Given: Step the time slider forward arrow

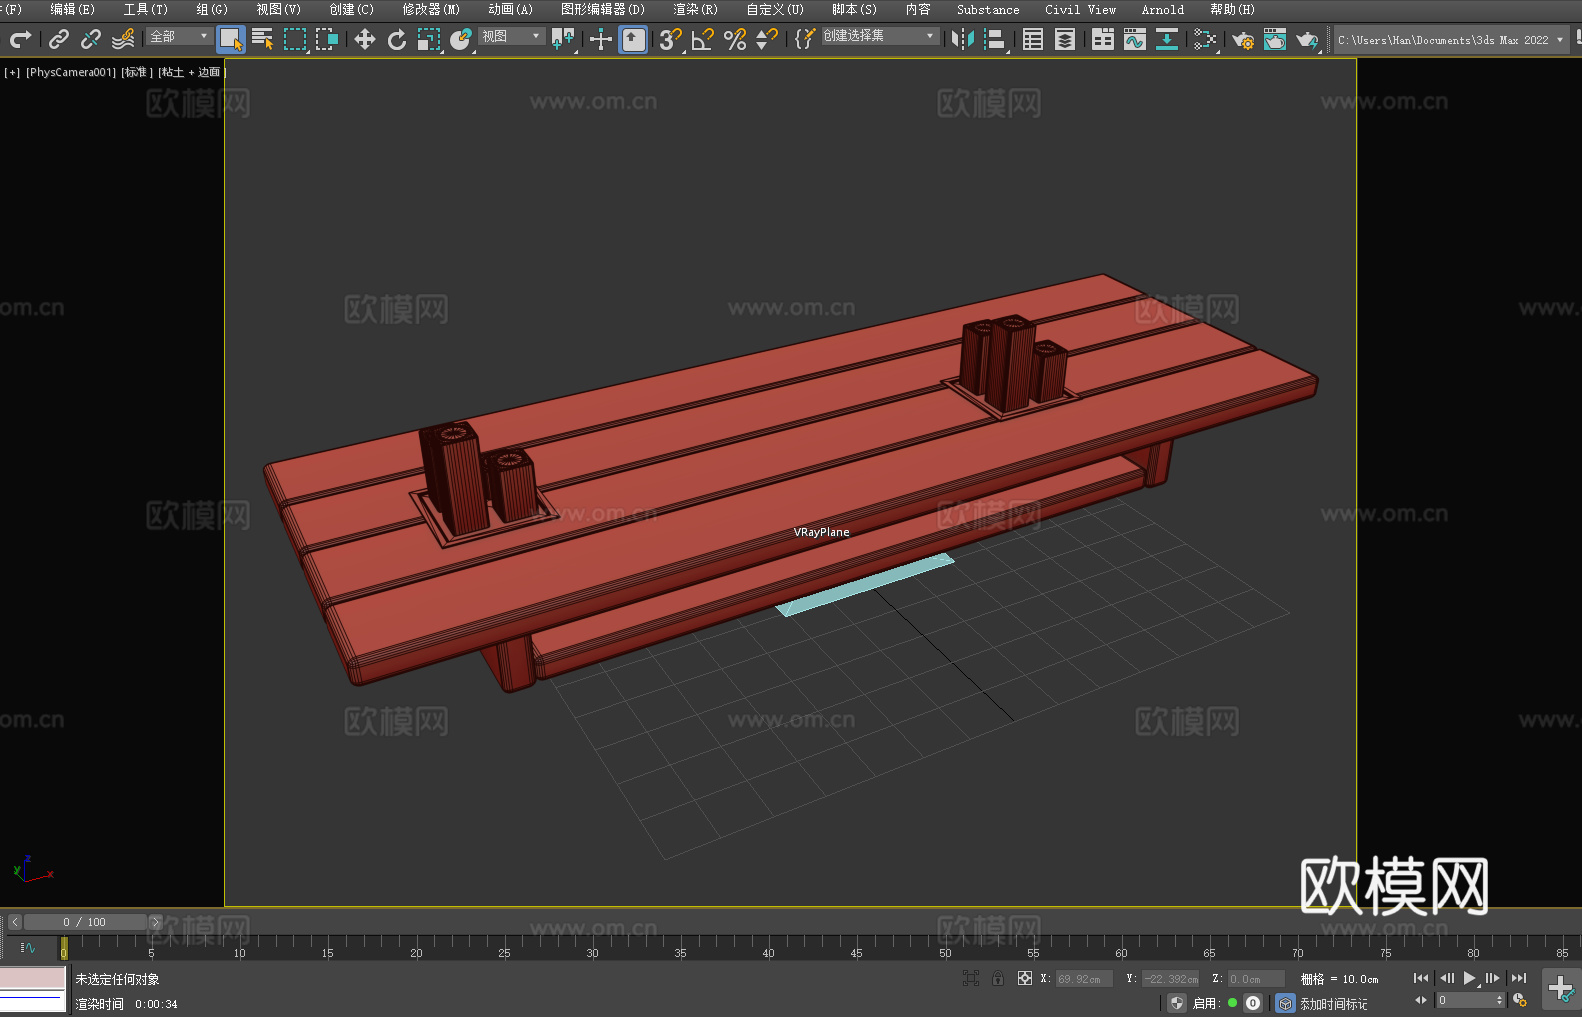Looking at the screenshot, I should (155, 922).
